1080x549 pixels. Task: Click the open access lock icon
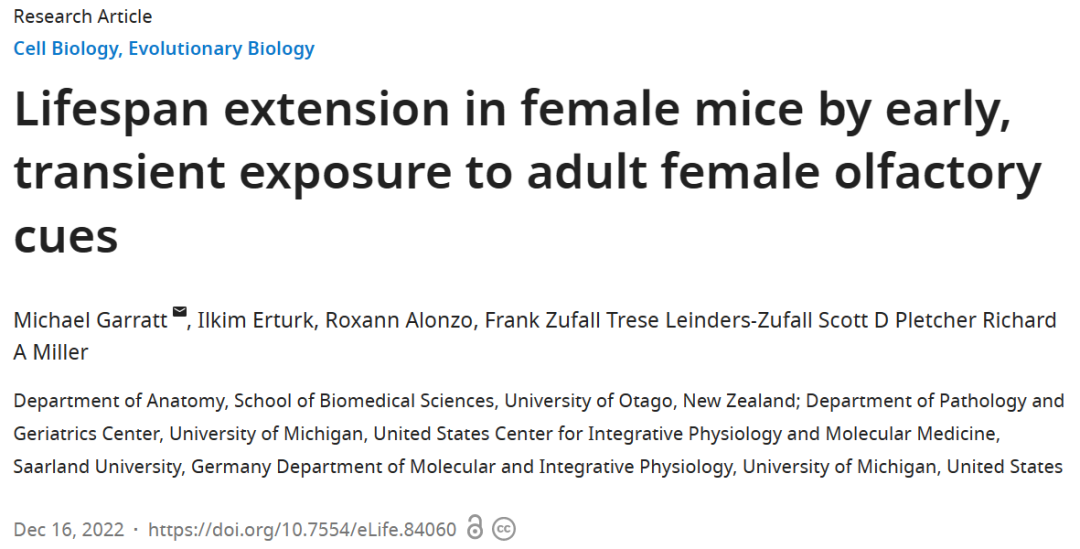(x=475, y=528)
